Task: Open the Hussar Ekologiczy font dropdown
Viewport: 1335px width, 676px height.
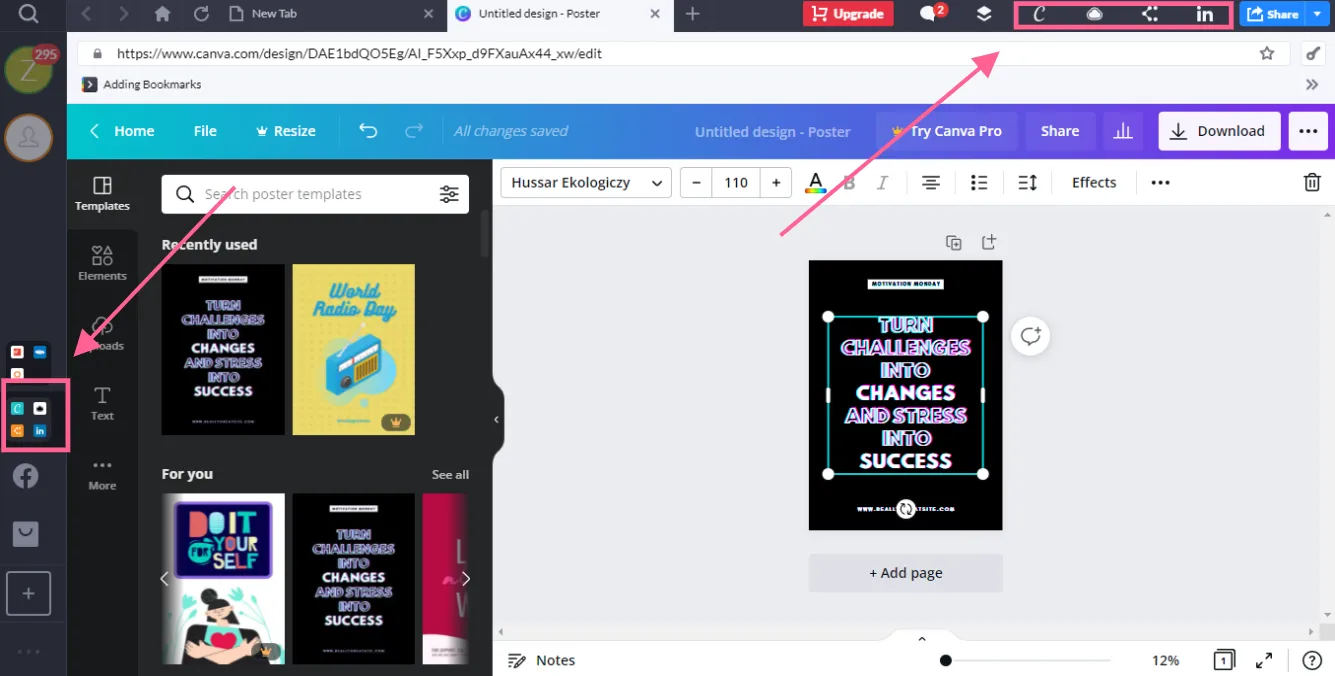Action: (x=586, y=183)
